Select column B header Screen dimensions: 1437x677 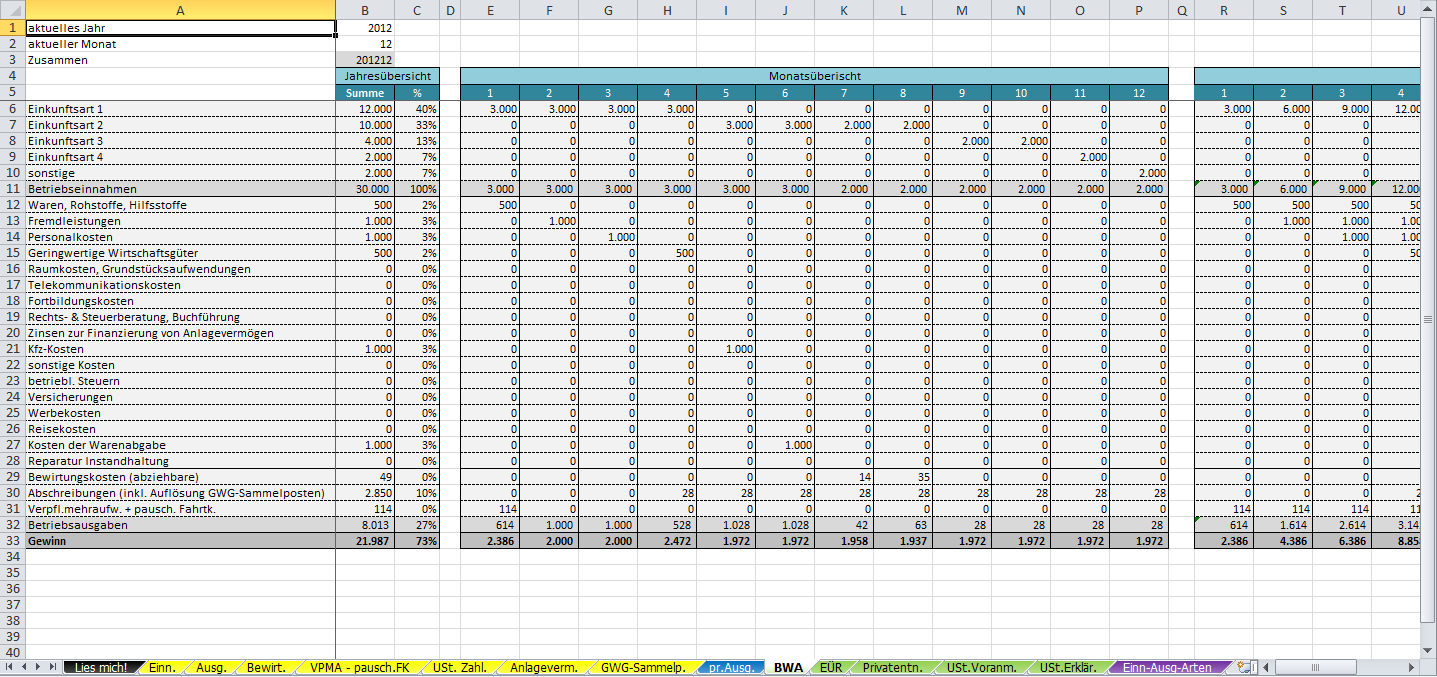(x=365, y=11)
